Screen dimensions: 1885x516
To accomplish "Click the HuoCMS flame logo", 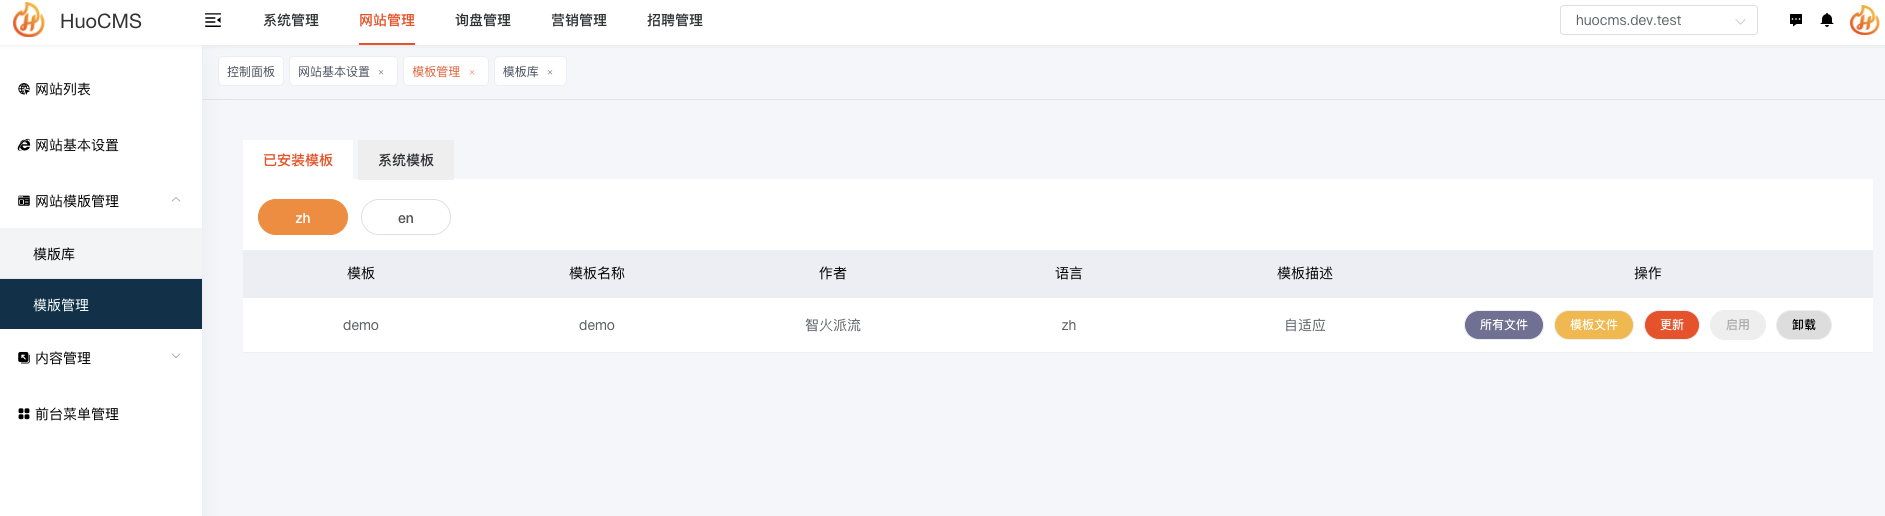I will (x=28, y=20).
